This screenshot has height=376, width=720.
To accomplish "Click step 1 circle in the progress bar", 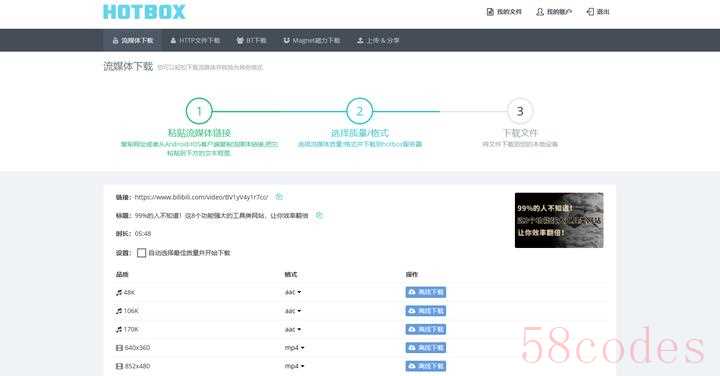I will tap(199, 111).
